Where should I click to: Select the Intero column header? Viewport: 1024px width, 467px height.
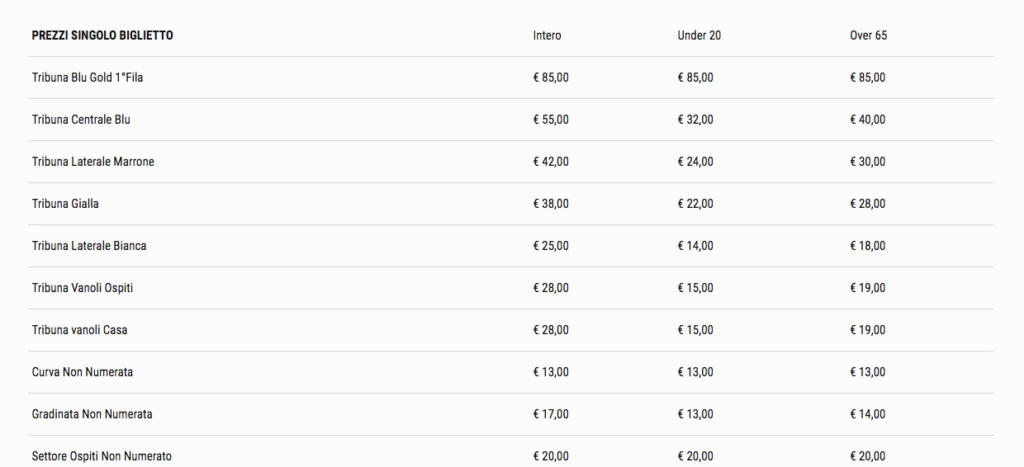[x=547, y=35]
